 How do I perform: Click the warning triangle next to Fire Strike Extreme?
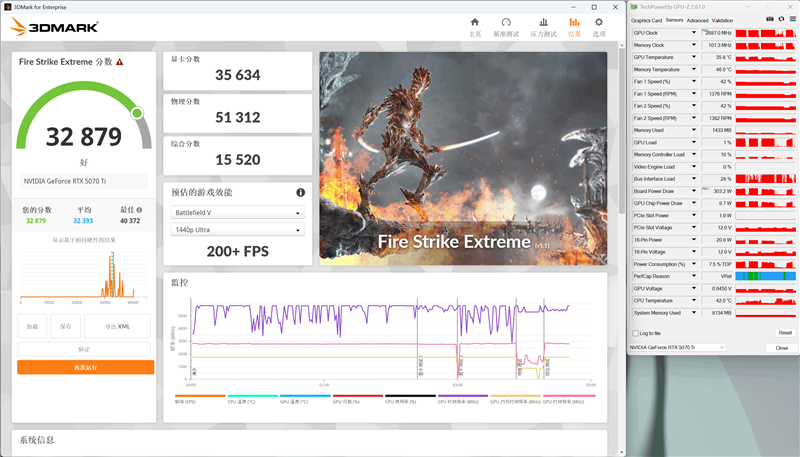pyautogui.click(x=119, y=62)
